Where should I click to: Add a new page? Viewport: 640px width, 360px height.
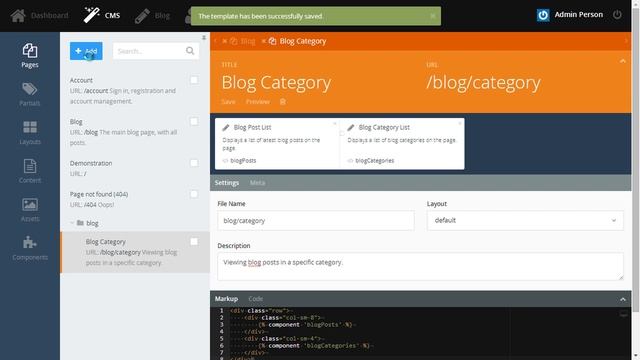click(x=86, y=51)
